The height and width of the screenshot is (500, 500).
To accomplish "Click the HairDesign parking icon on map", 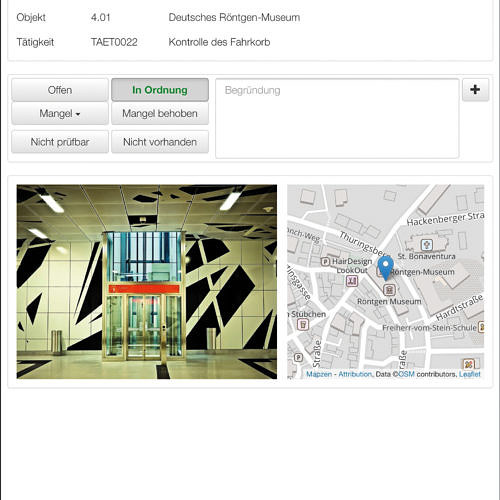I will tap(325, 261).
